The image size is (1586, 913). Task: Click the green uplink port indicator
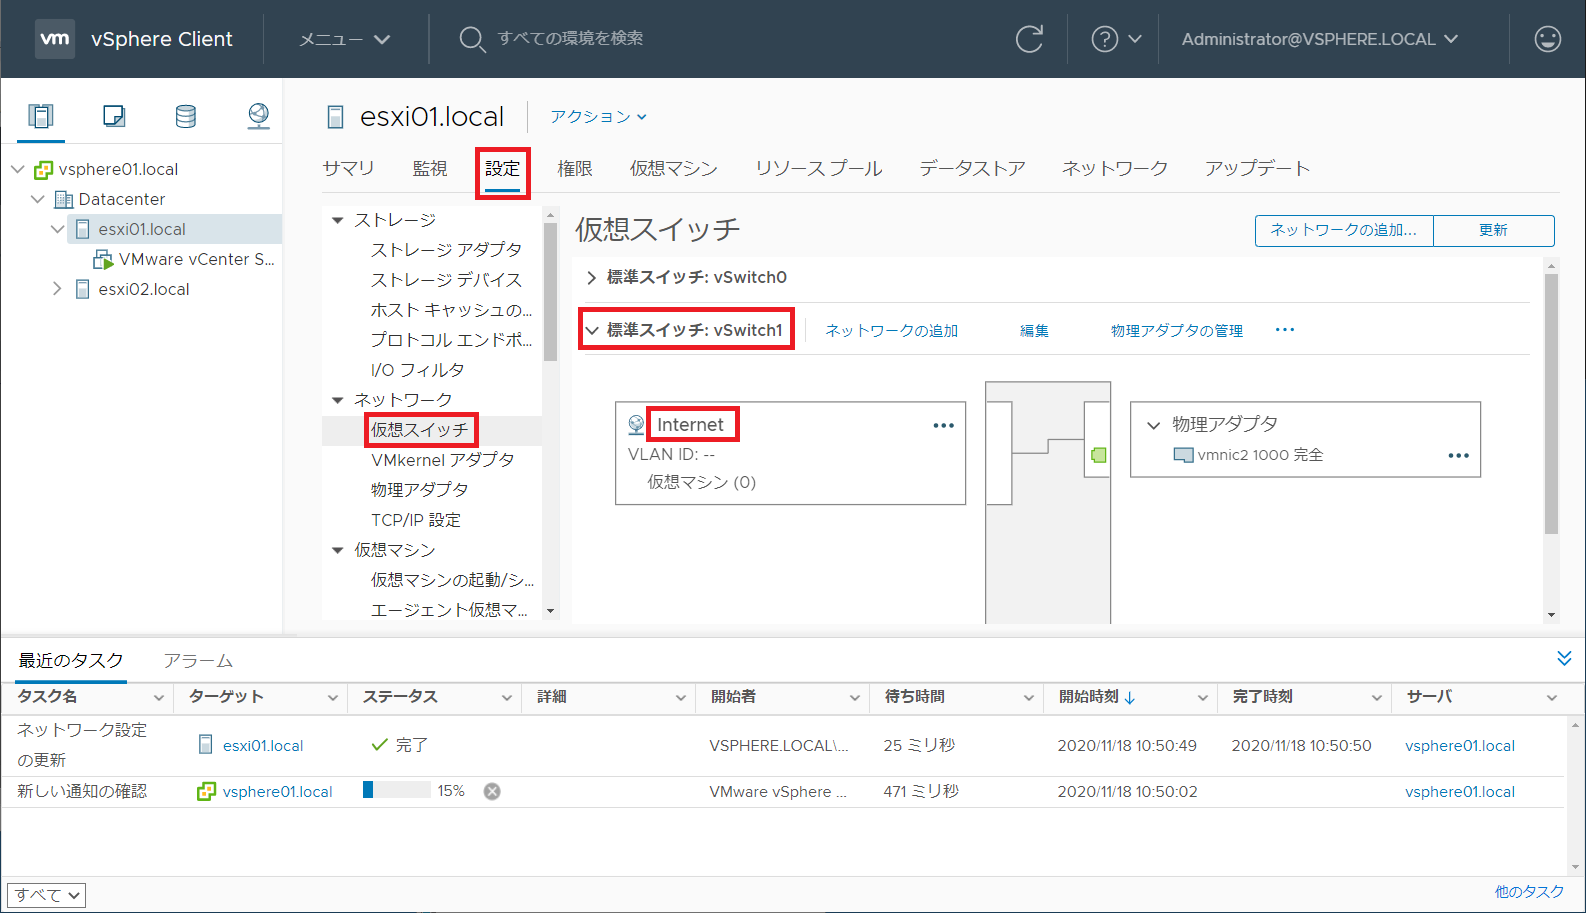1098,455
